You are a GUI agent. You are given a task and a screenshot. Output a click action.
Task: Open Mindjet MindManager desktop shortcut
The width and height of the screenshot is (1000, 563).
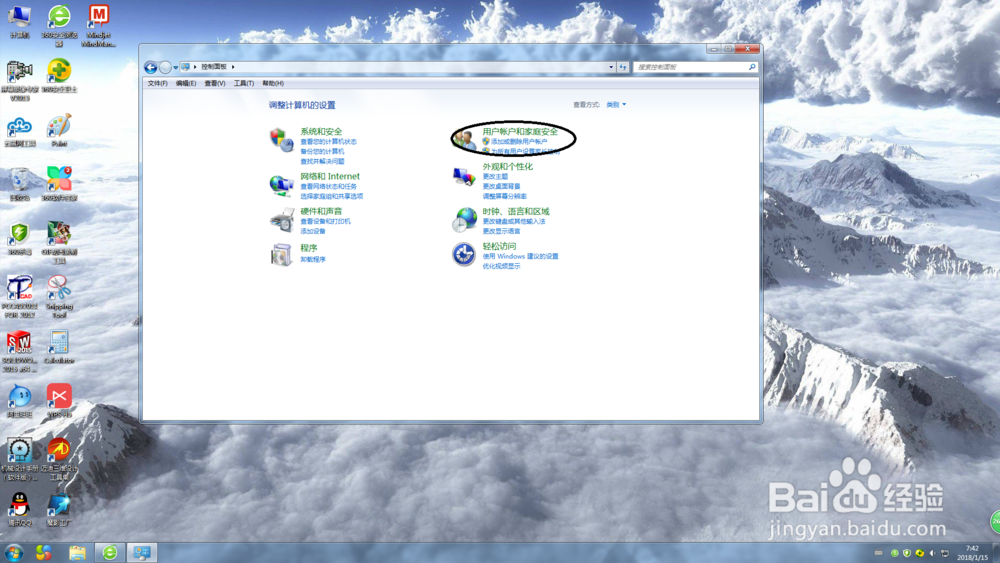[98, 26]
